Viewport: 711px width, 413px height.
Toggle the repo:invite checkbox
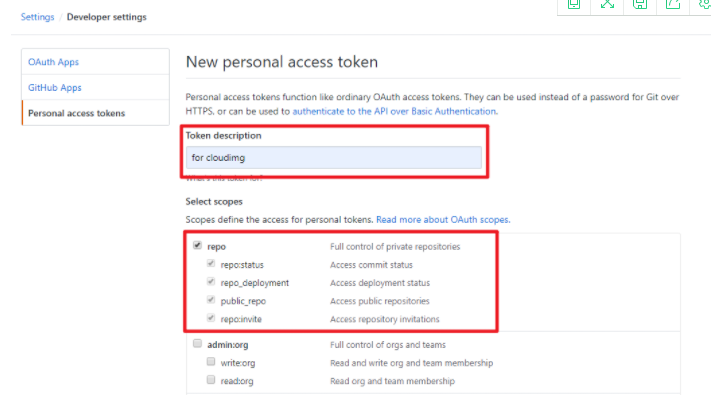(211, 319)
